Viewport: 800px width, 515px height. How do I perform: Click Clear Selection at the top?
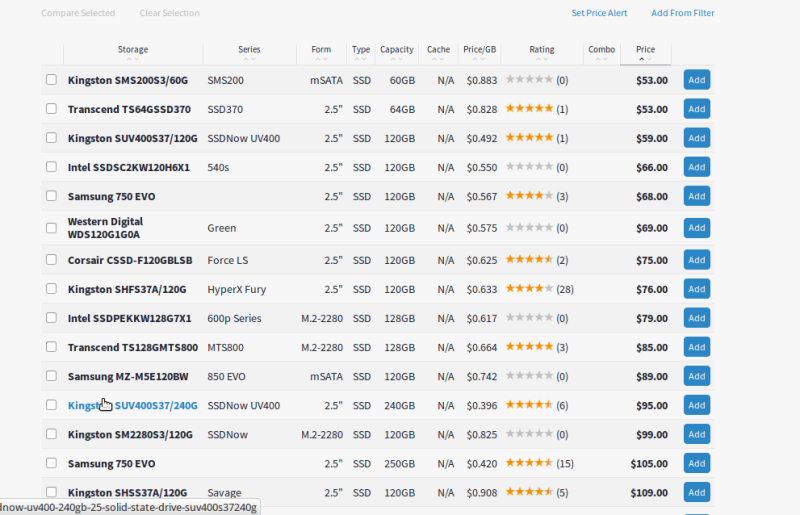(169, 13)
